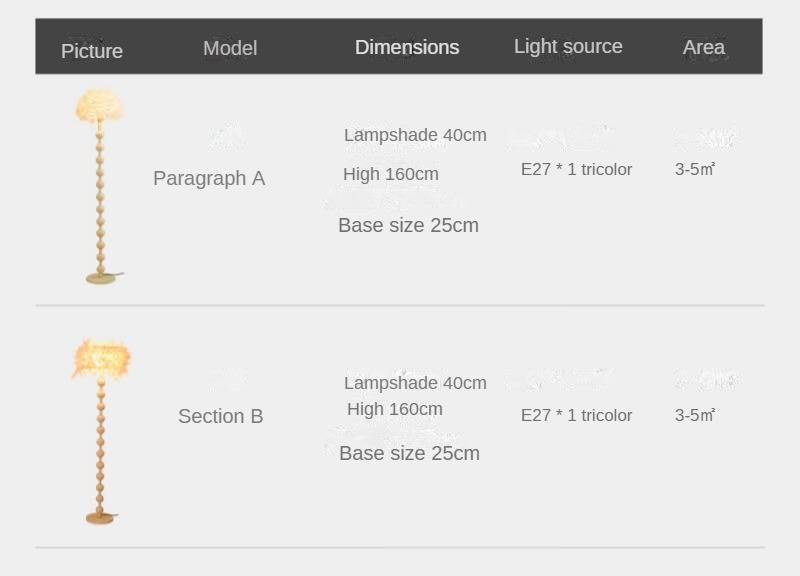
Task: Click the Section B lamp's feather lampshade
Action: (x=101, y=357)
